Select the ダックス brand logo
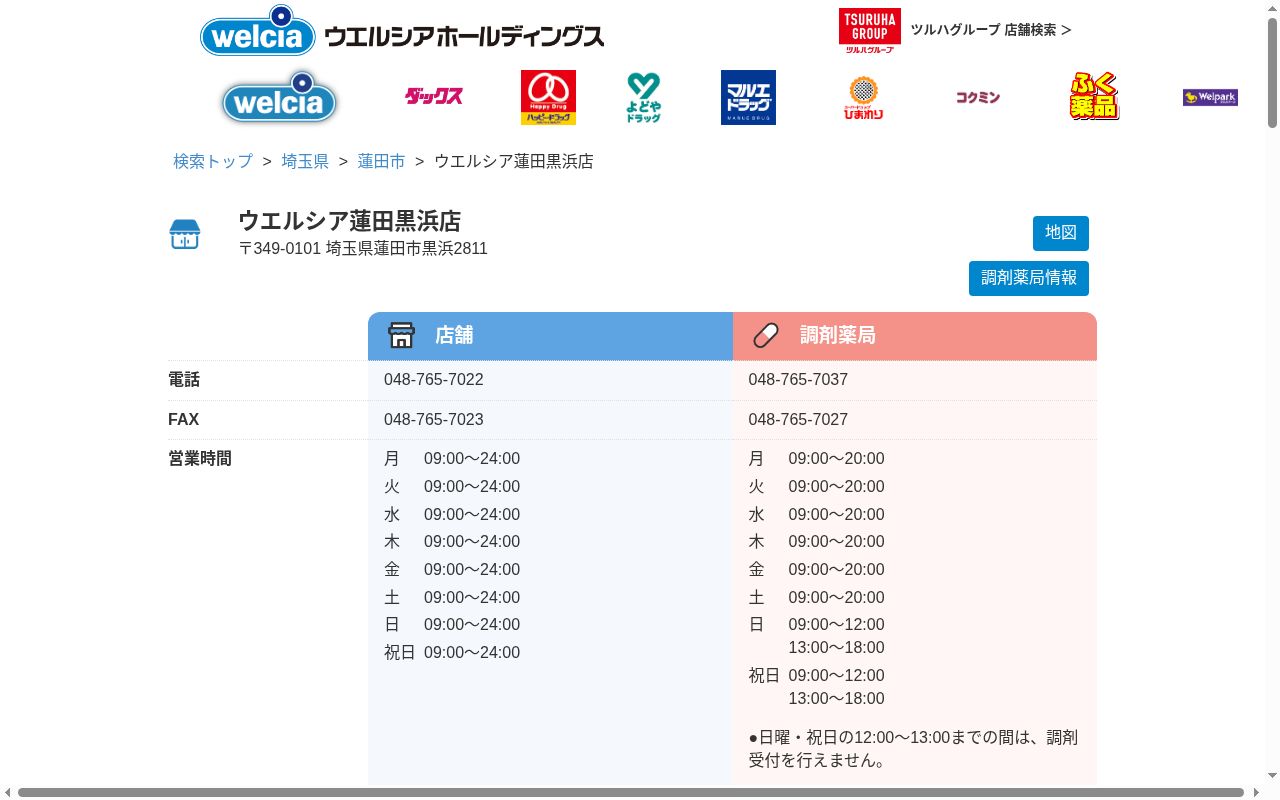Image resolution: width=1280 pixels, height=800 pixels. click(x=434, y=97)
